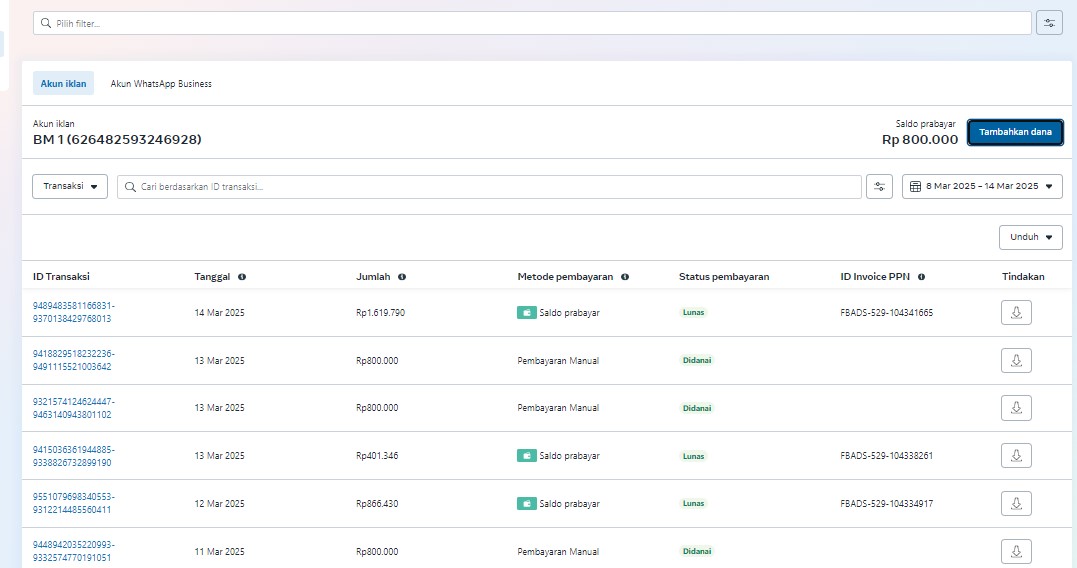Click the Tambahkan dana button
This screenshot has height=568, width=1077.
1015,133
